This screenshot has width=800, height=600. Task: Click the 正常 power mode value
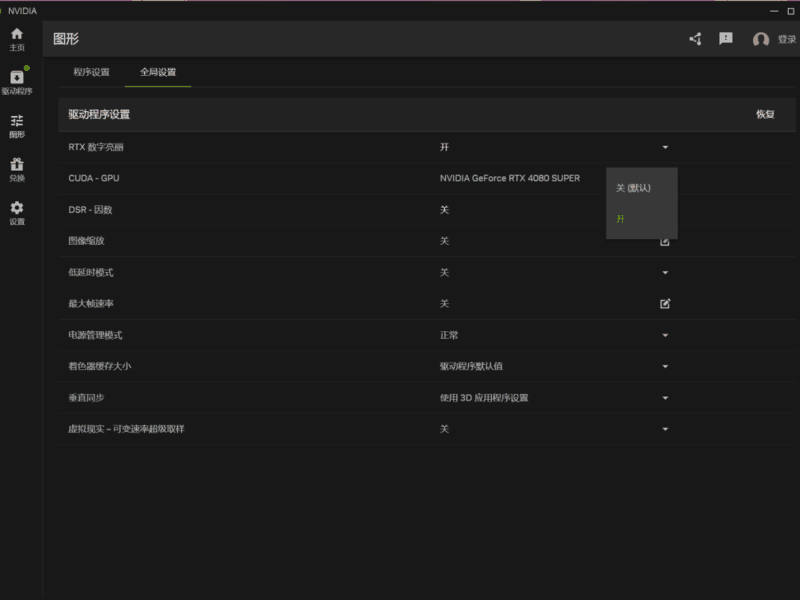pos(449,335)
